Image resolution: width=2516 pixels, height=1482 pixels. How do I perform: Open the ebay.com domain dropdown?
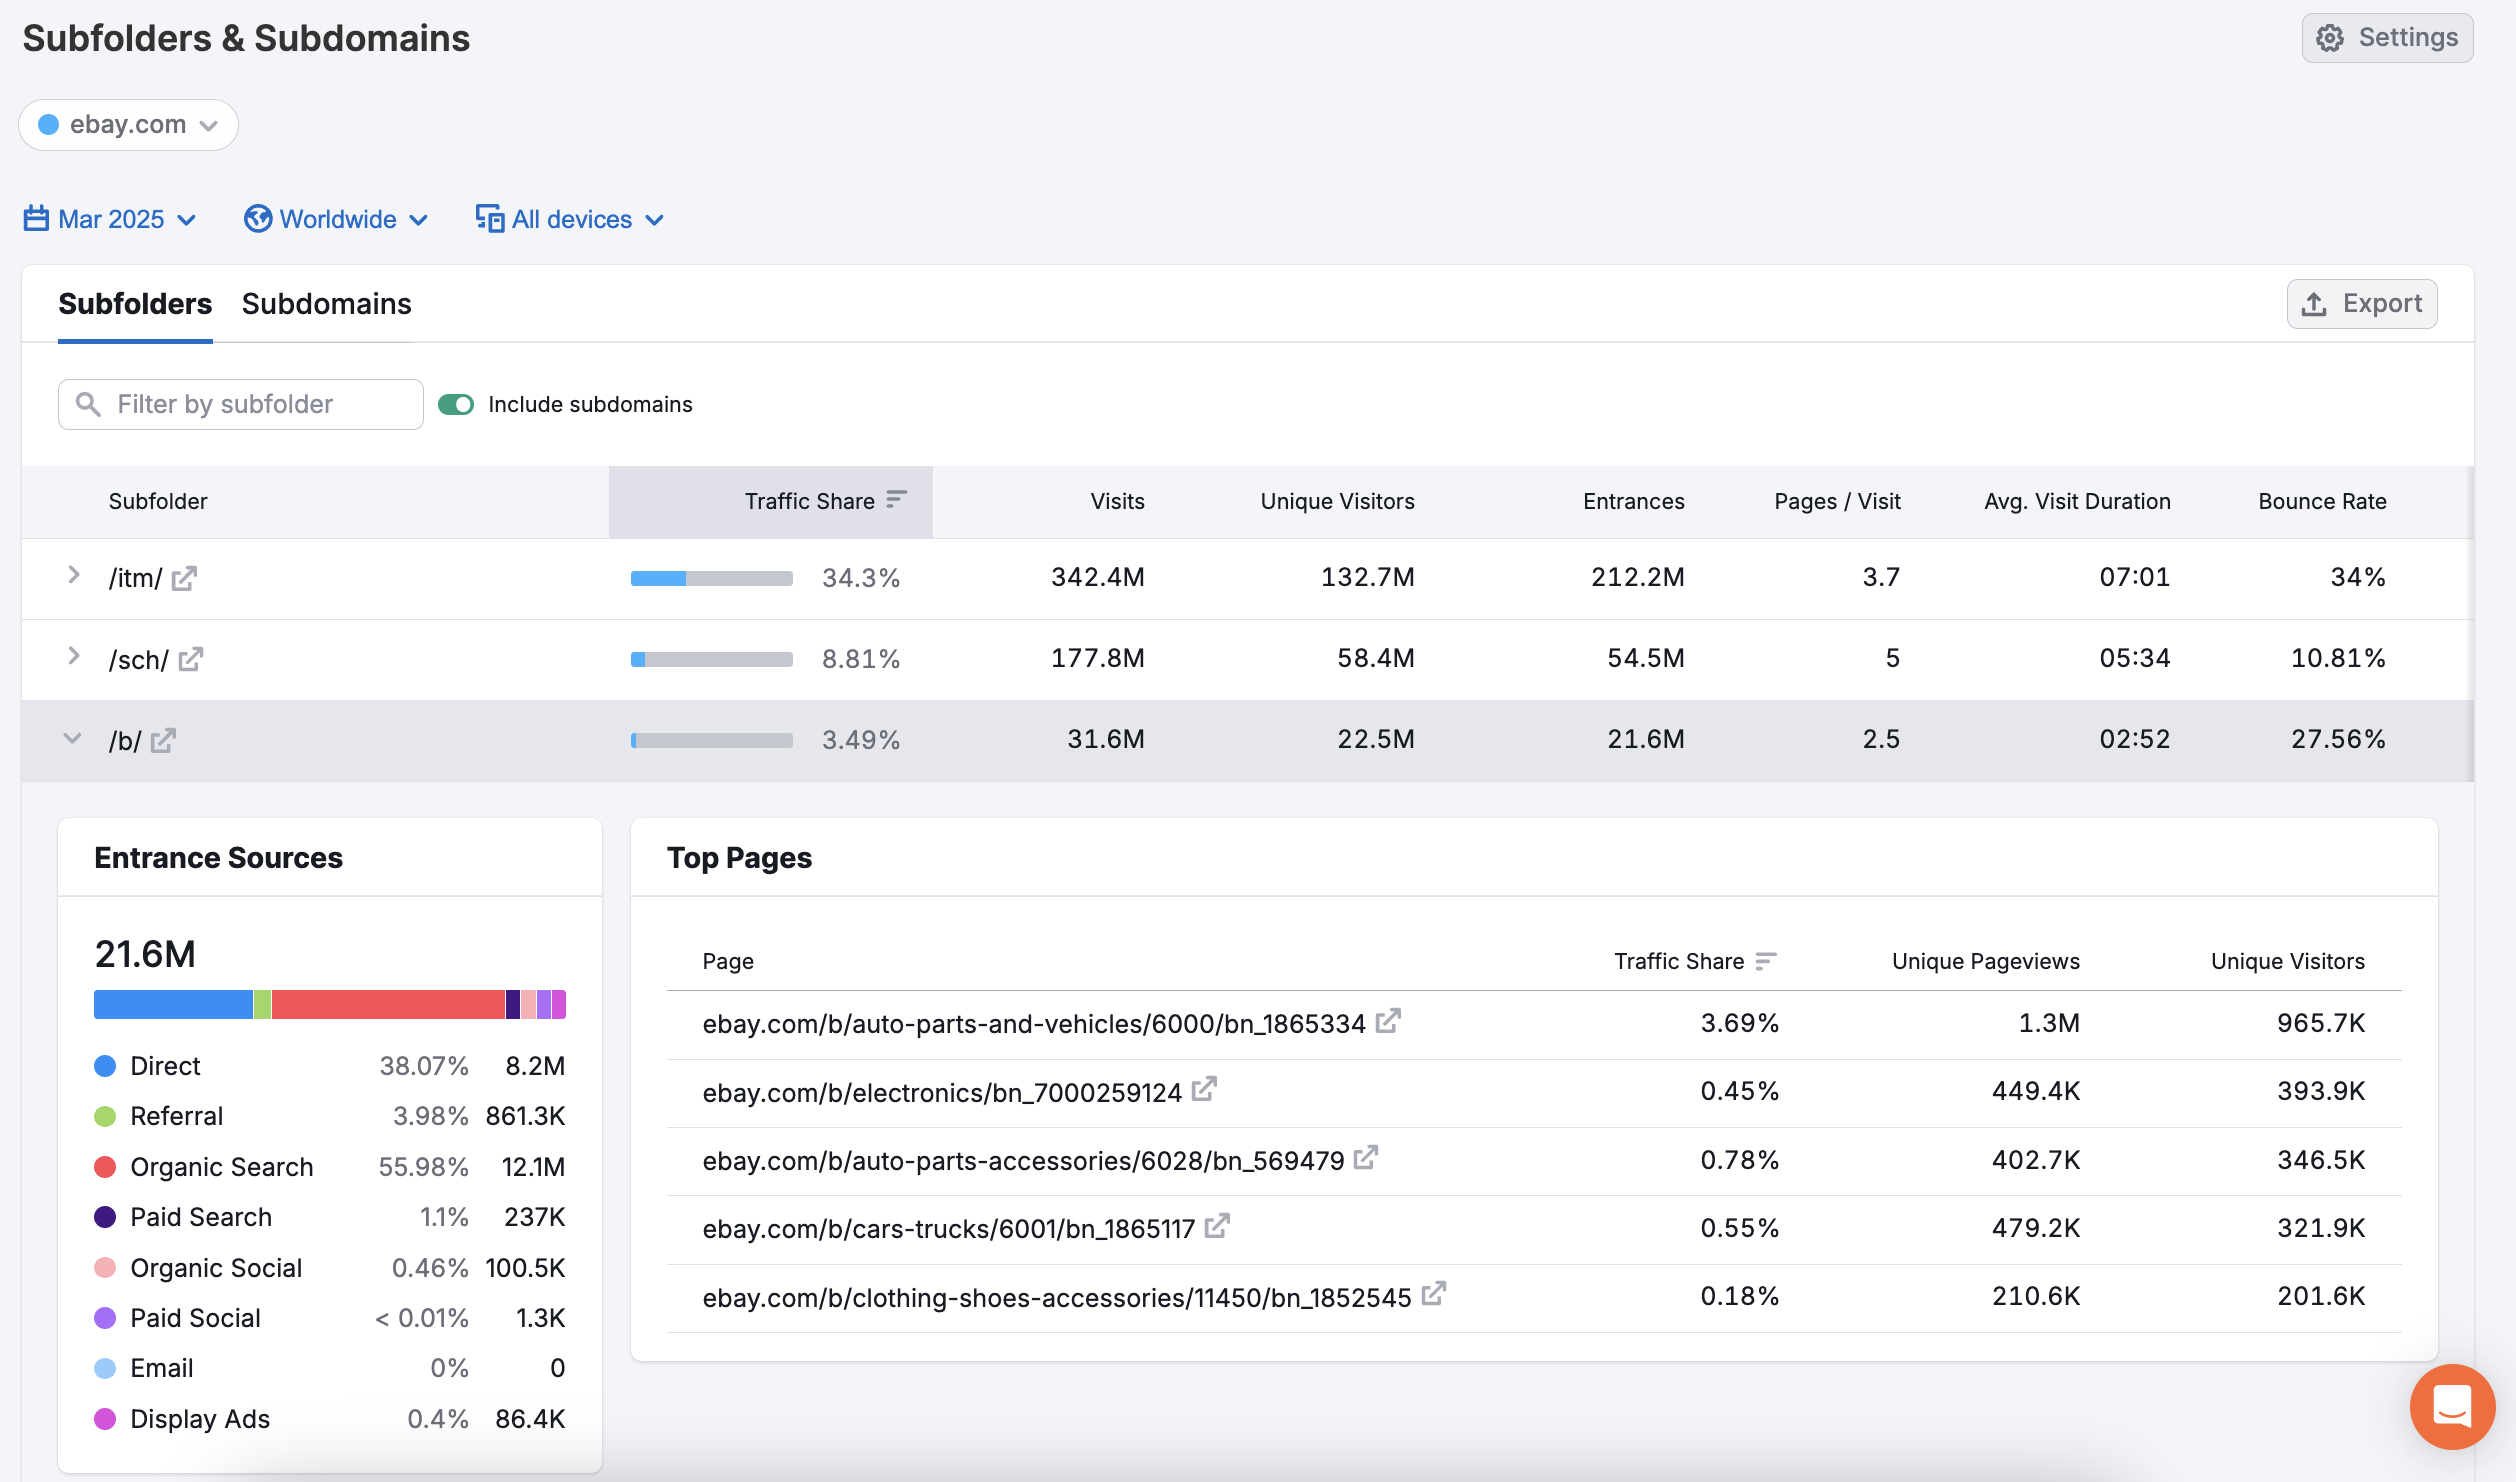128,125
